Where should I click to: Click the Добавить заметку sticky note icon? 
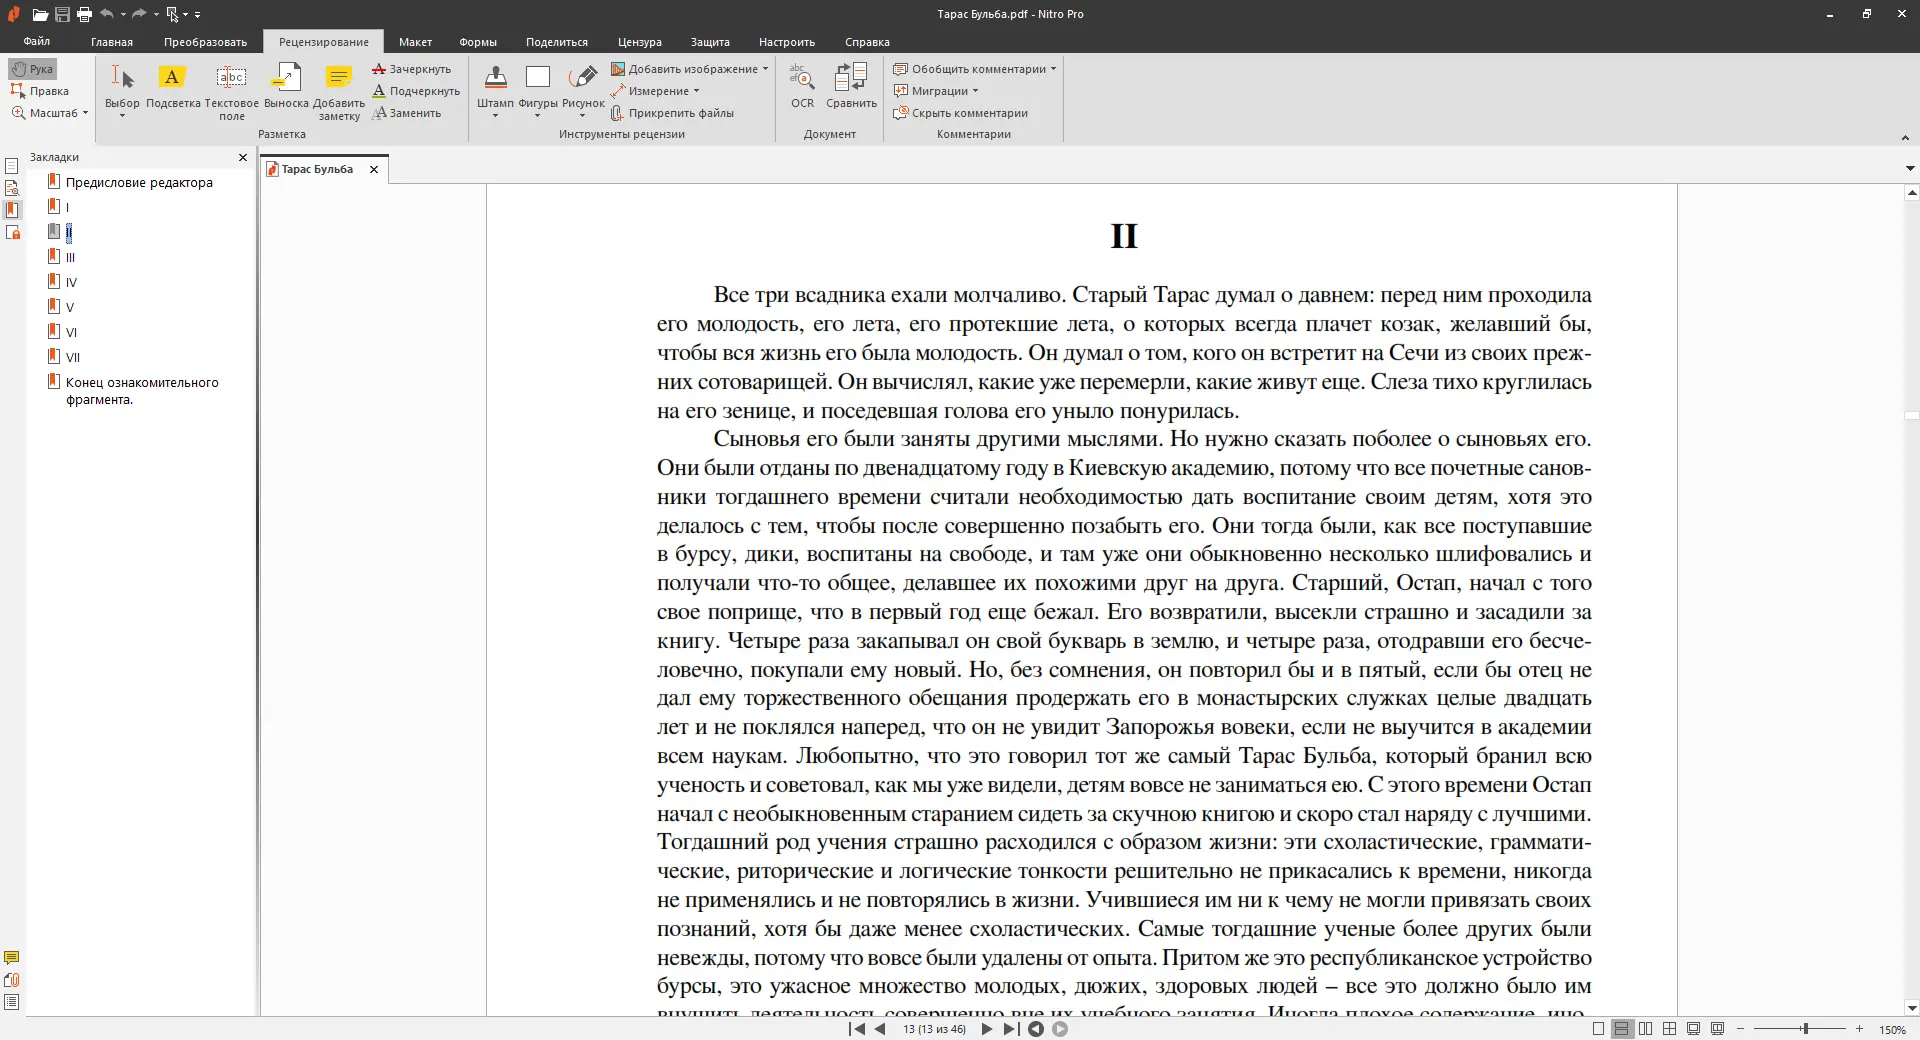338,87
